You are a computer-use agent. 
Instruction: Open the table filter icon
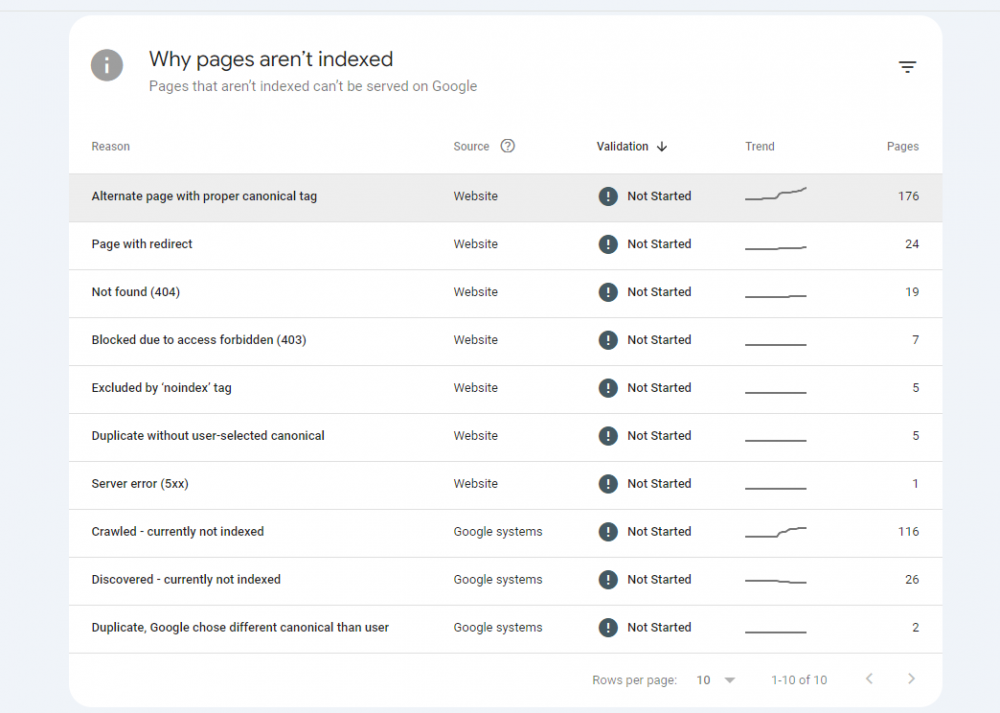point(907,67)
